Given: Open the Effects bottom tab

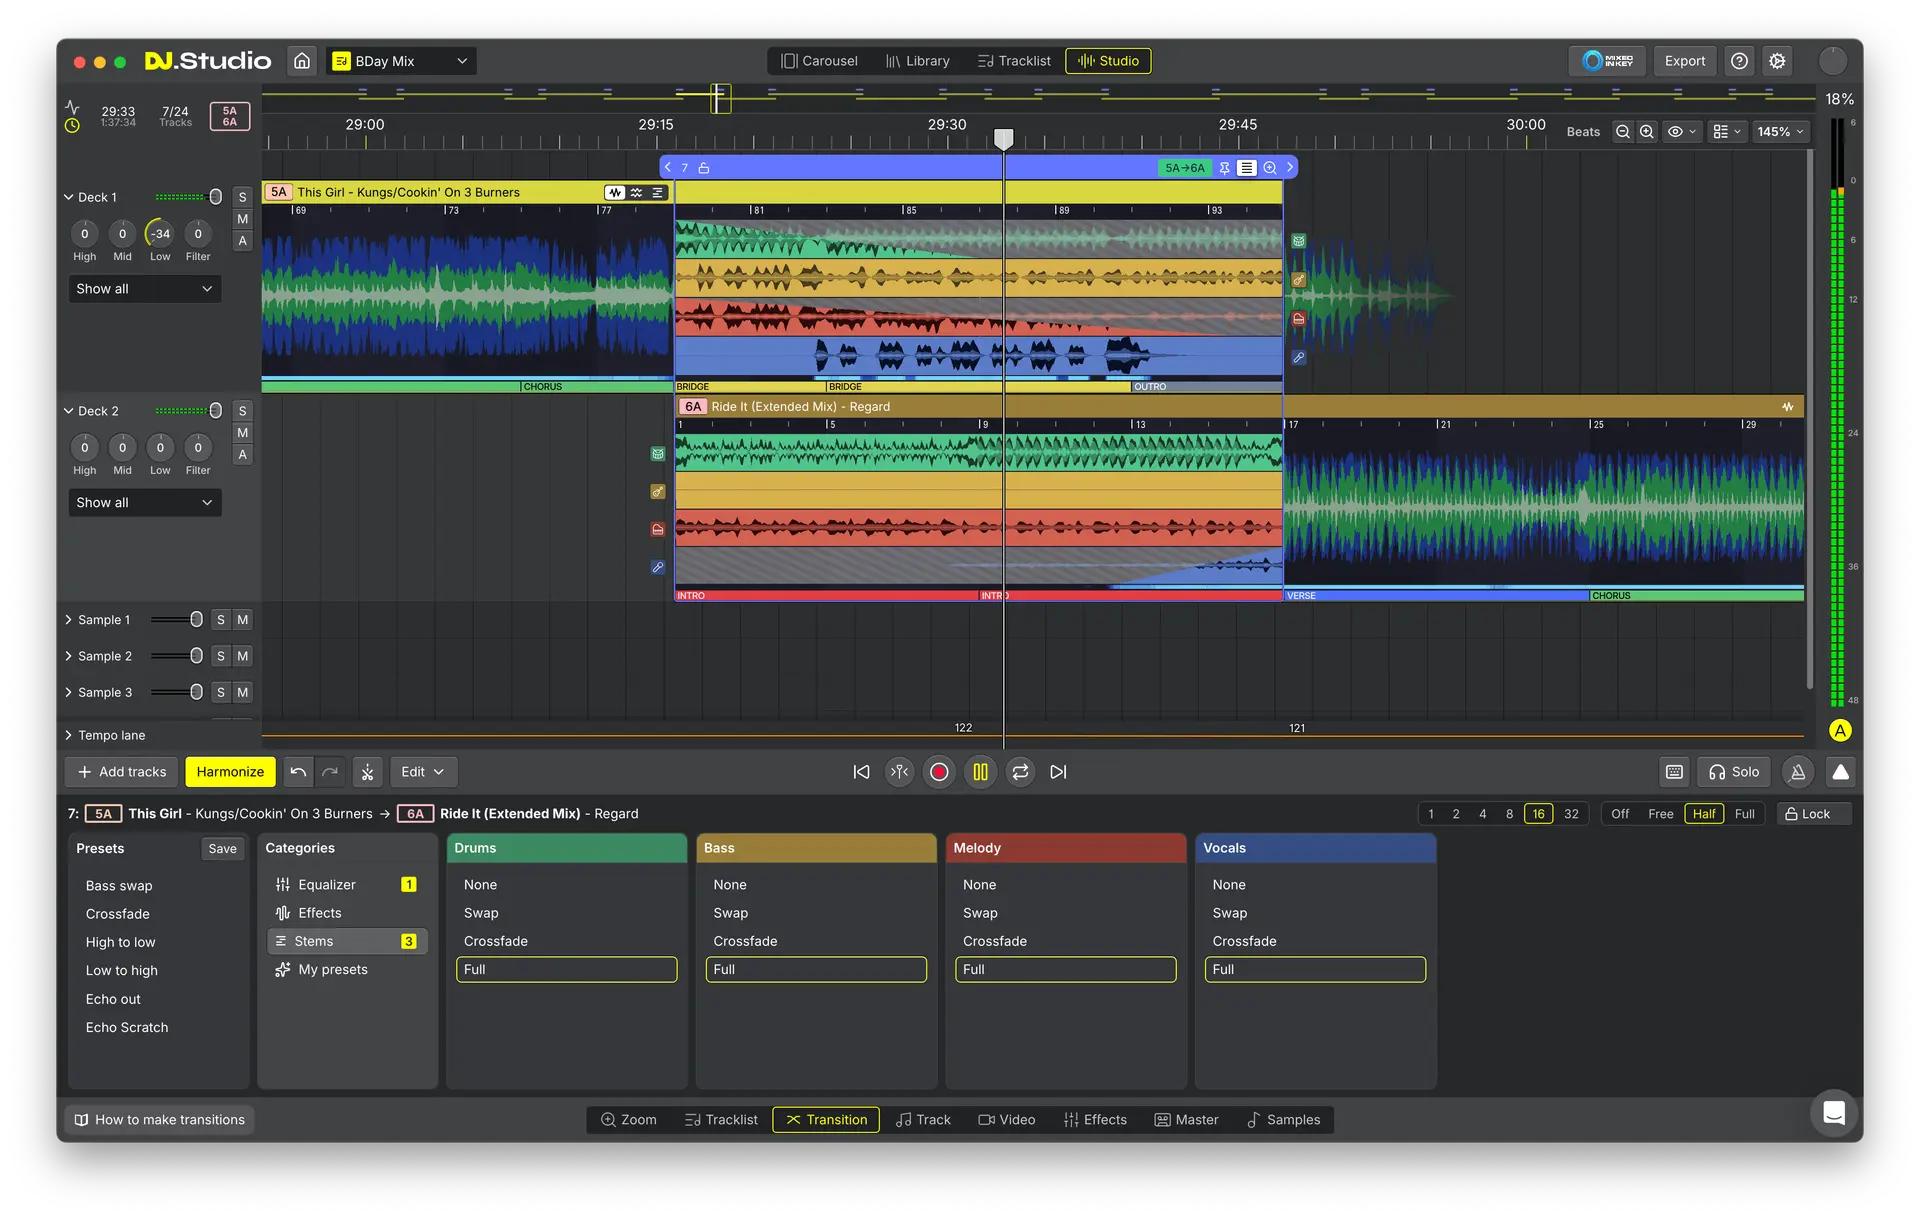Looking at the screenshot, I should pos(1095,1120).
